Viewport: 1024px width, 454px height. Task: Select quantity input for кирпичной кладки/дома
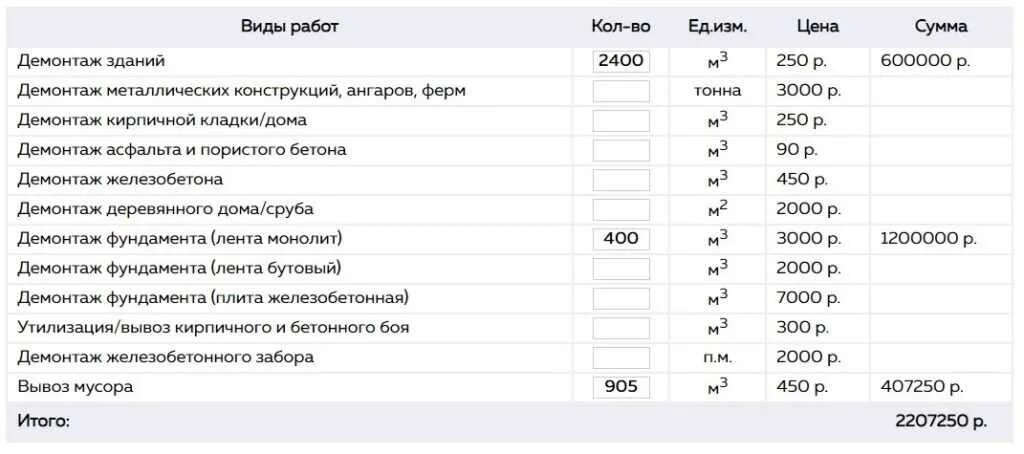pyautogui.click(x=621, y=121)
